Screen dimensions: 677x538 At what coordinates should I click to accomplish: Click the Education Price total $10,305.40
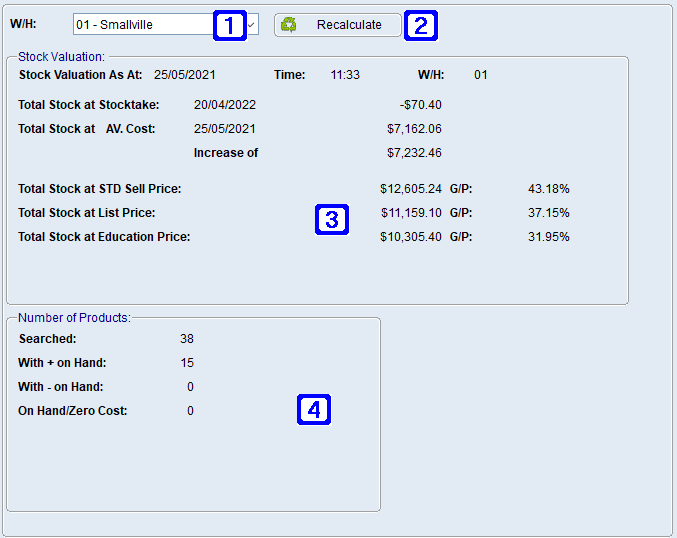pos(411,237)
